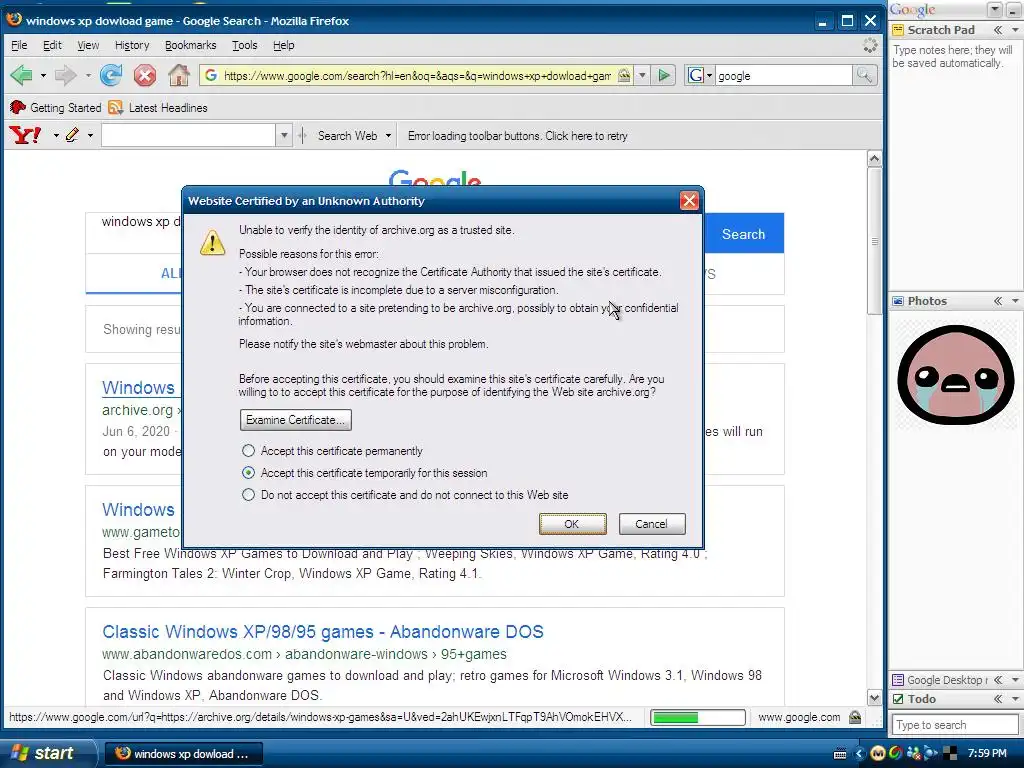Open the View menu
Screen dimensions: 1024x768
click(x=88, y=45)
